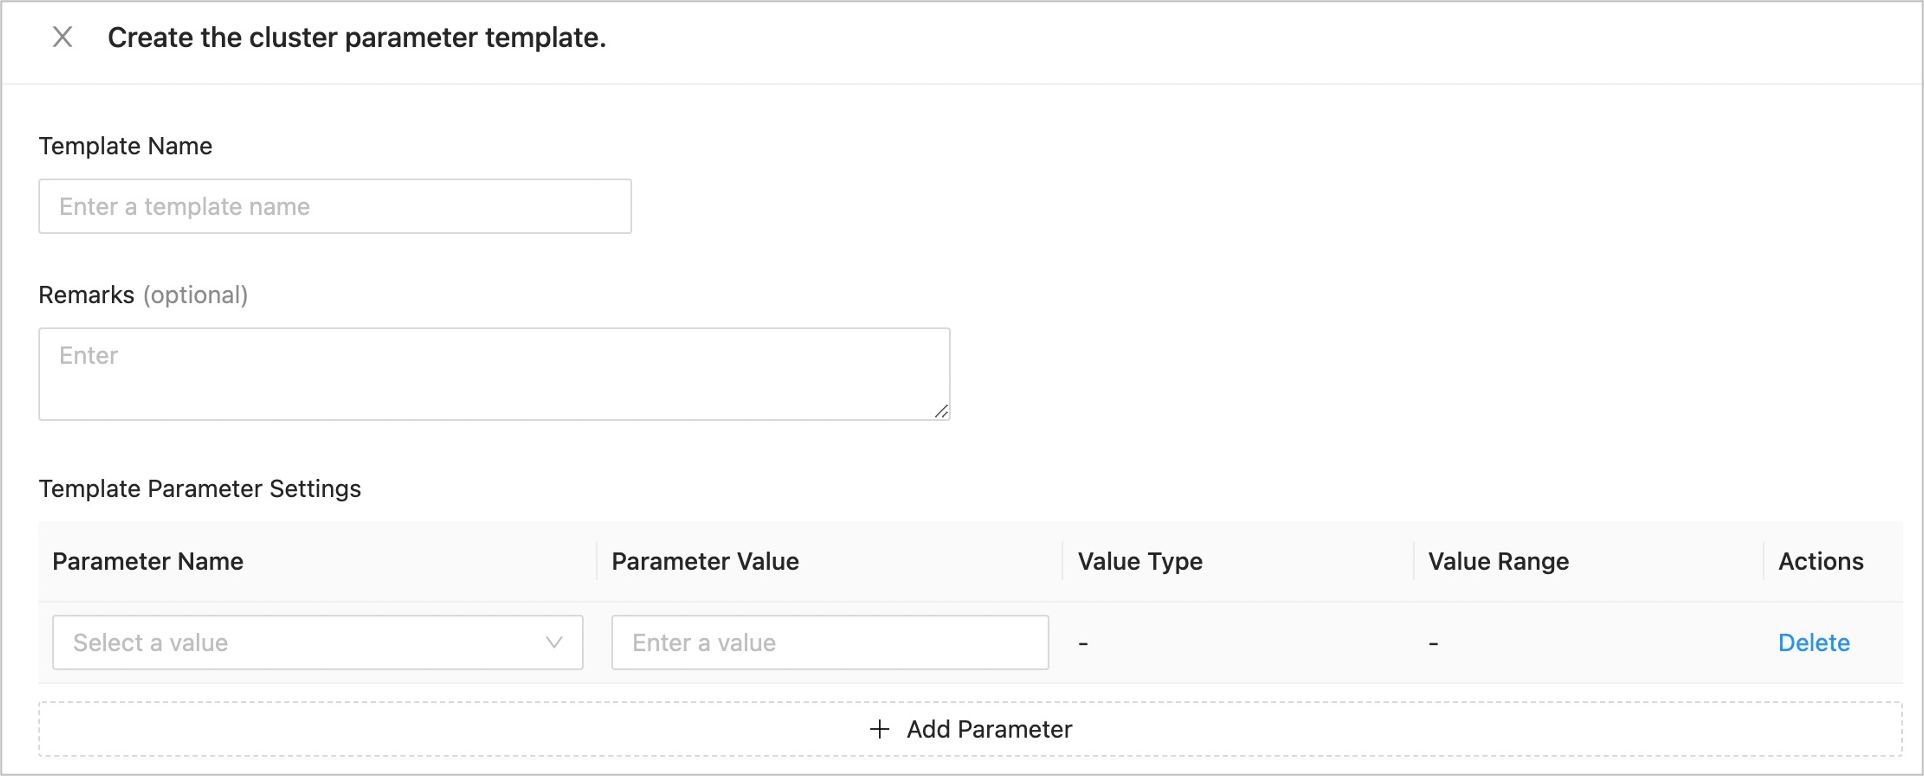
Task: Click the Value Type dash cell in the row
Action: [1083, 644]
